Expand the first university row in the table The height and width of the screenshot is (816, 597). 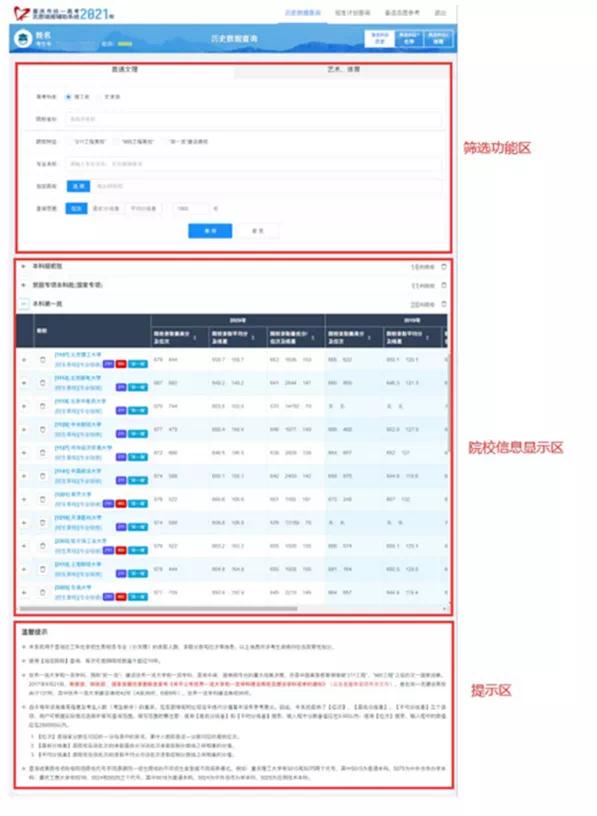click(24, 360)
